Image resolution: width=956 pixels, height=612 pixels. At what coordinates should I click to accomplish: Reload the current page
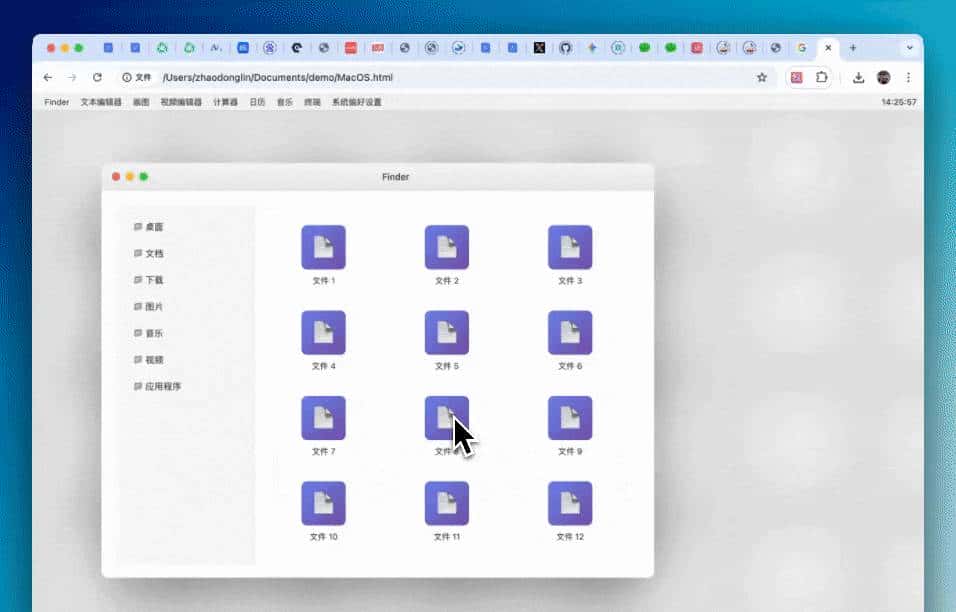pos(97,76)
